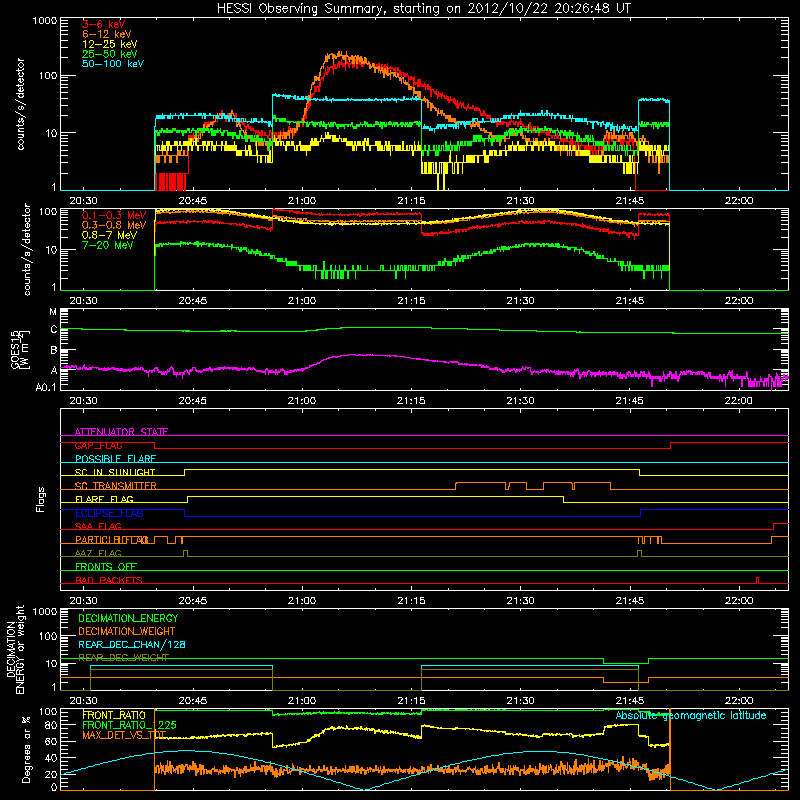
Task: Select the POSSIBLE_FLARE flag label
Action: [115, 459]
